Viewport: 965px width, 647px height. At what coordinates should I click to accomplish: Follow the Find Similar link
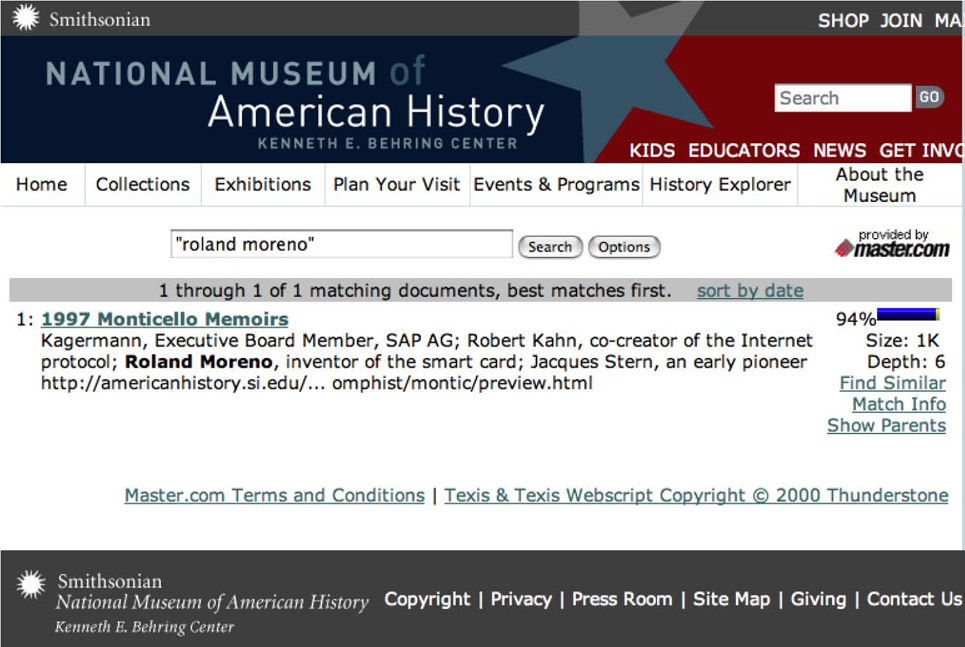[892, 383]
